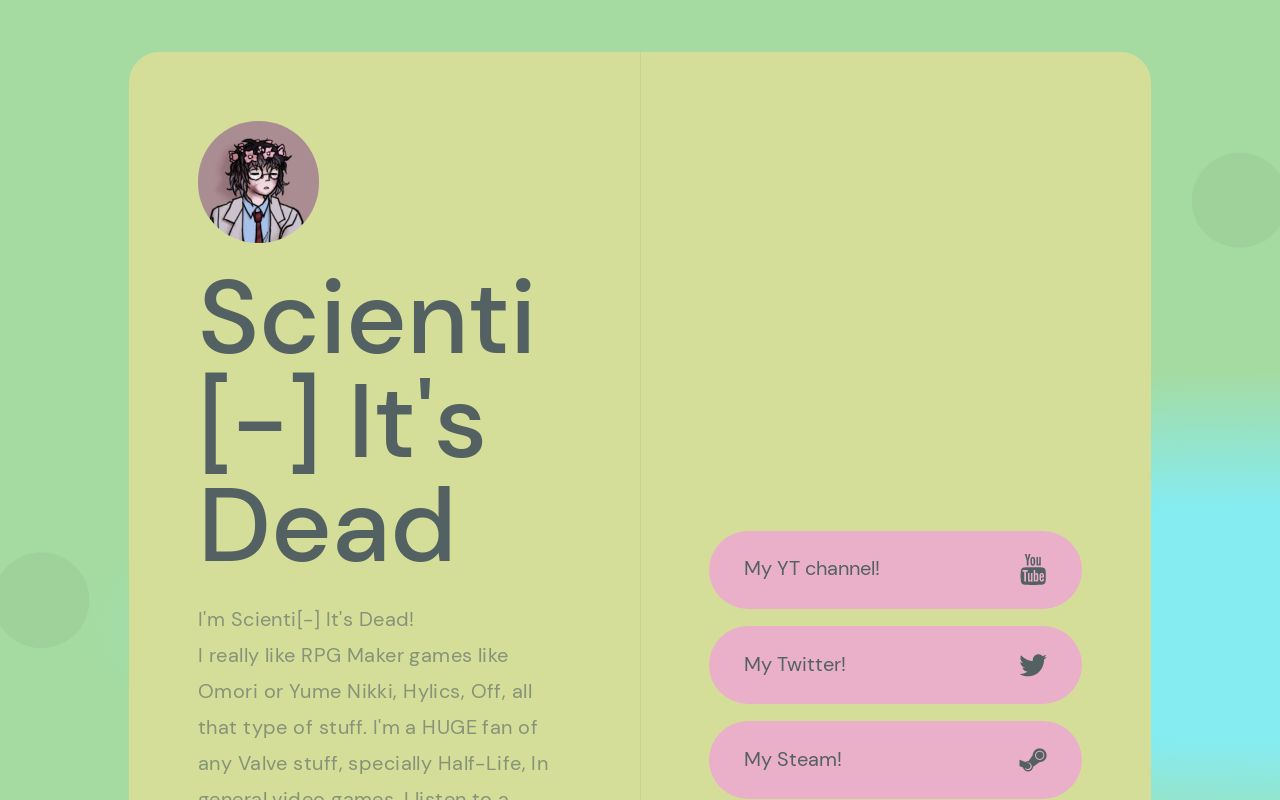Click "[-] It's" in the large heading
The image size is (1280, 800).
pos(342,422)
